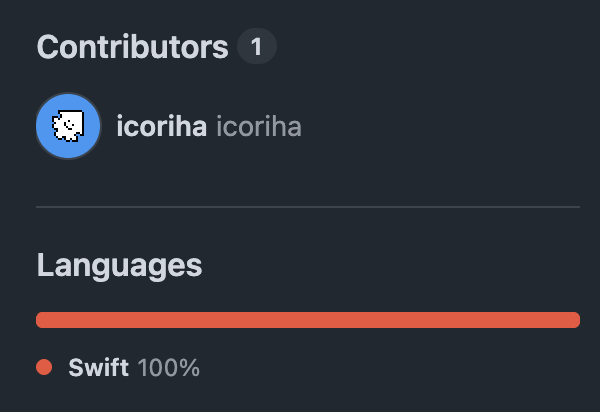The width and height of the screenshot is (600, 412).
Task: Click the rounded pill counter beside Contributors
Action: pyautogui.click(x=257, y=46)
